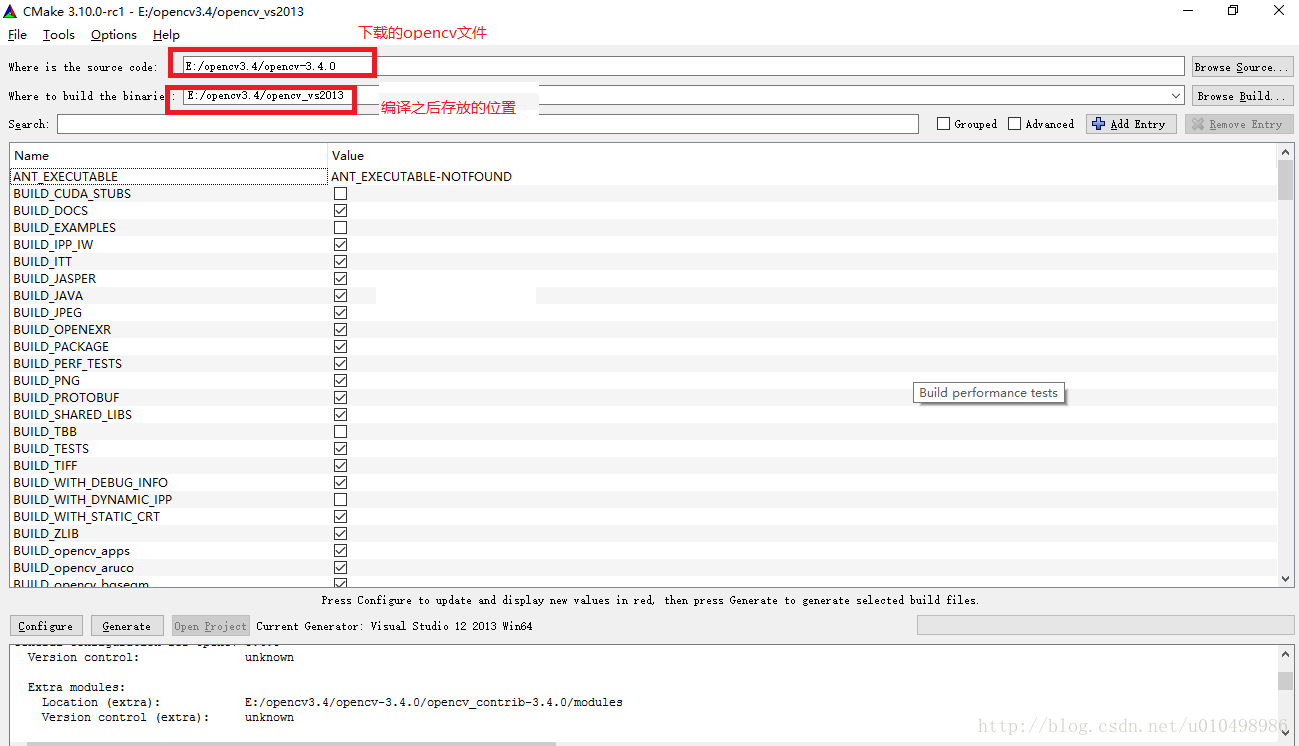The height and width of the screenshot is (746, 1299).
Task: Uncheck the BUILD_DOCS checkbox
Action: (340, 210)
